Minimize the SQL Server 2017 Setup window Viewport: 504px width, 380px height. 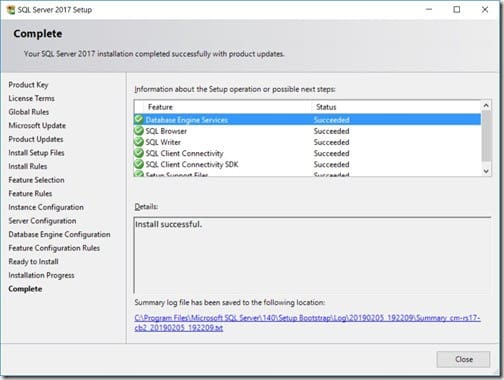[x=429, y=10]
